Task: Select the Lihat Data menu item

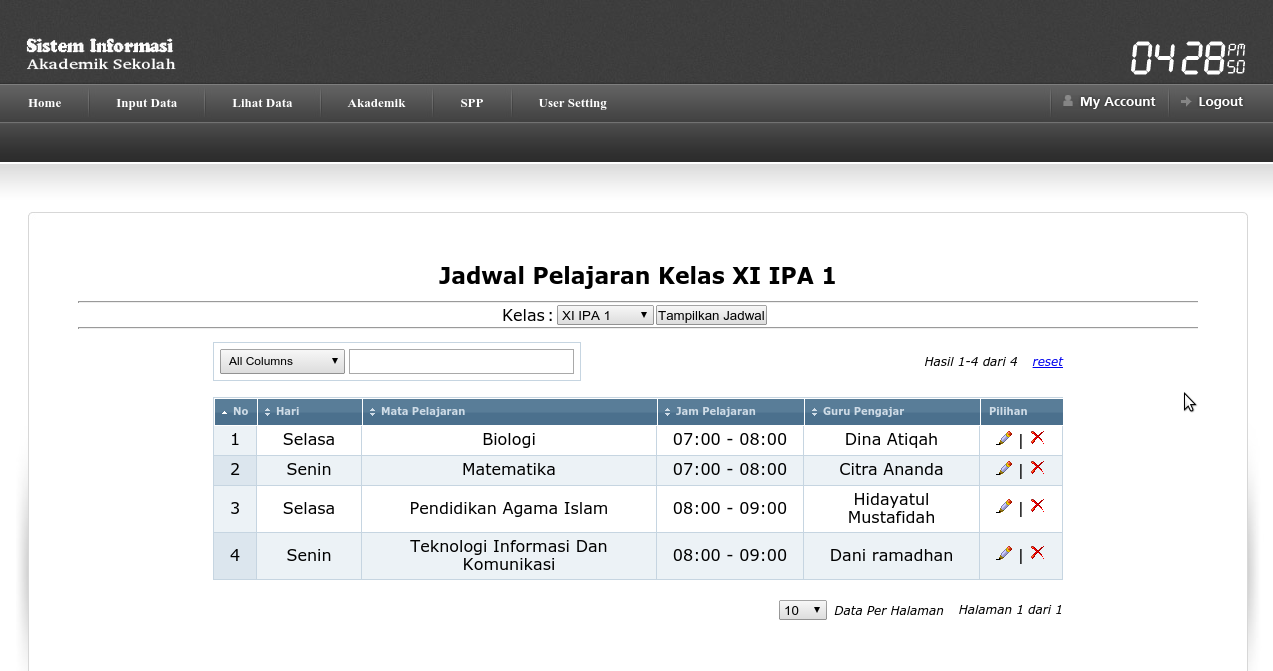Action: [262, 103]
